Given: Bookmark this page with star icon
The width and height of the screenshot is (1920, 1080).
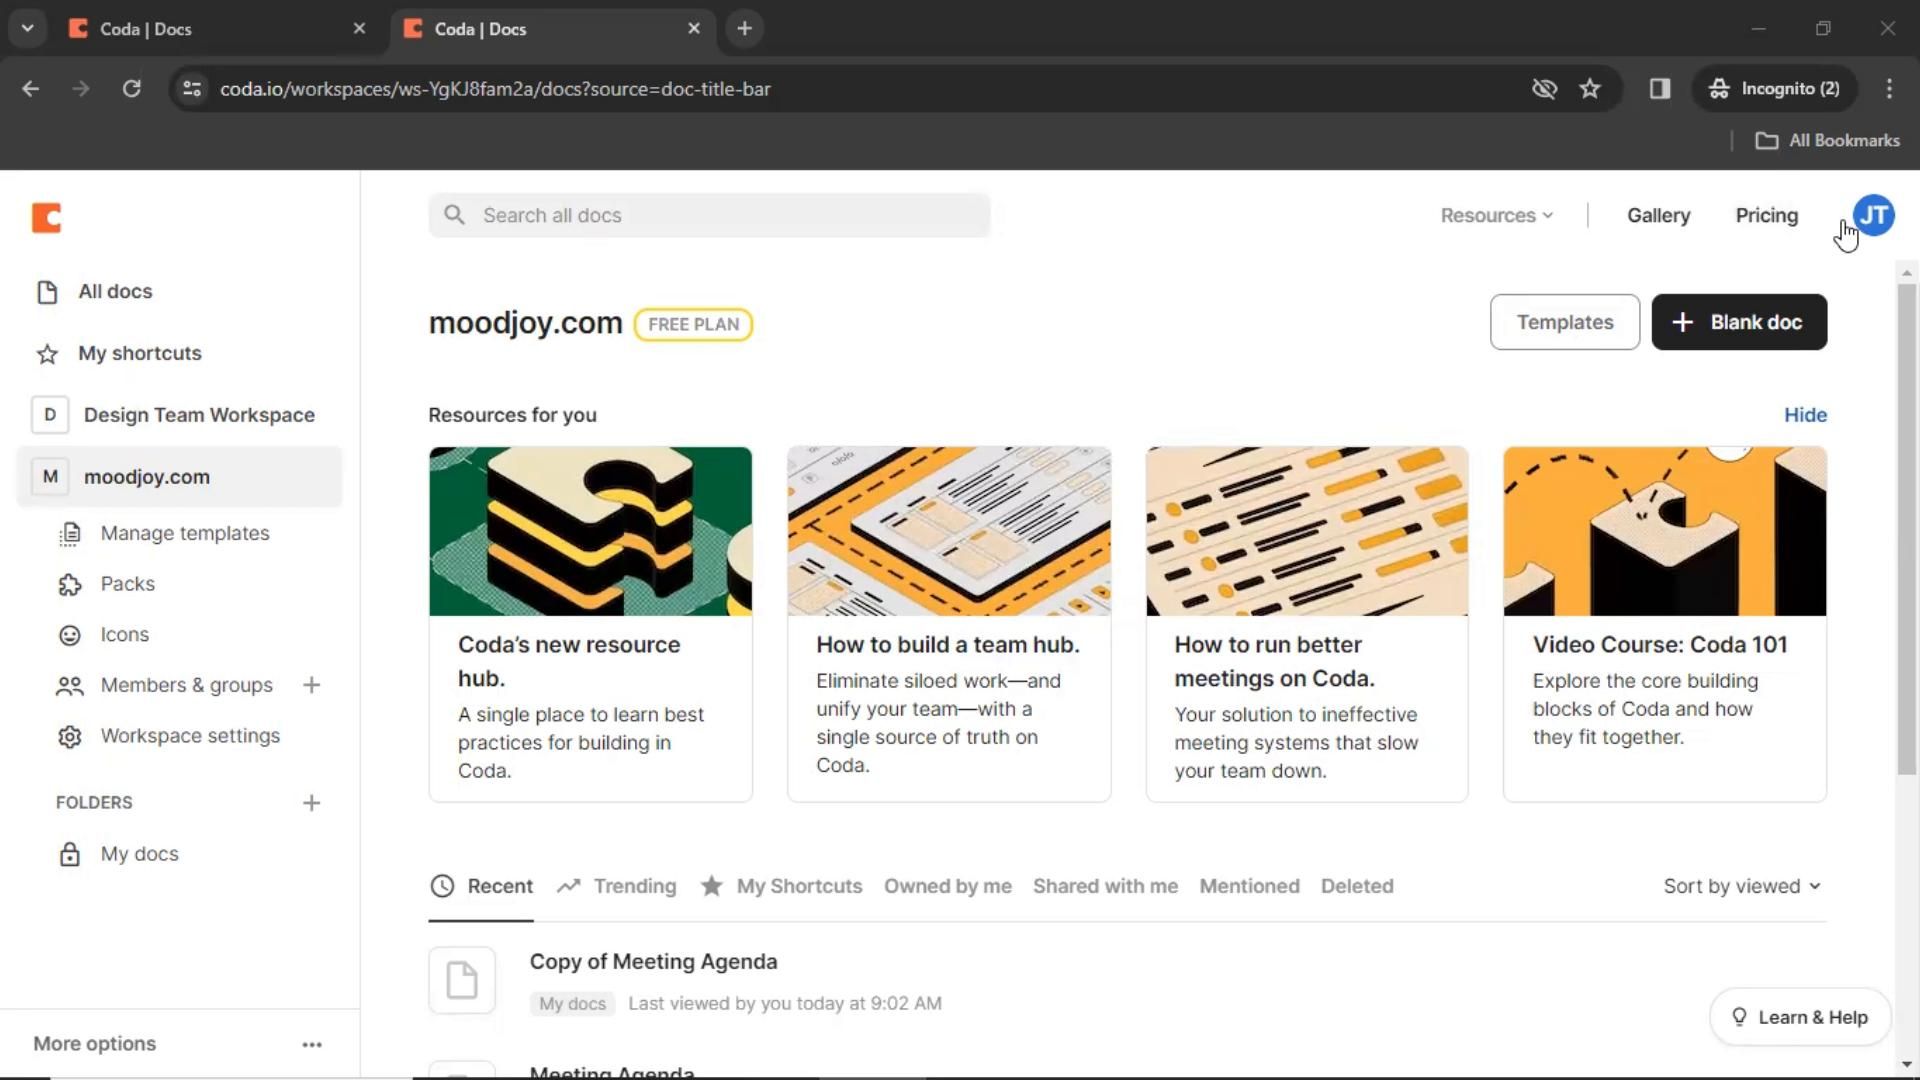Looking at the screenshot, I should [1590, 89].
